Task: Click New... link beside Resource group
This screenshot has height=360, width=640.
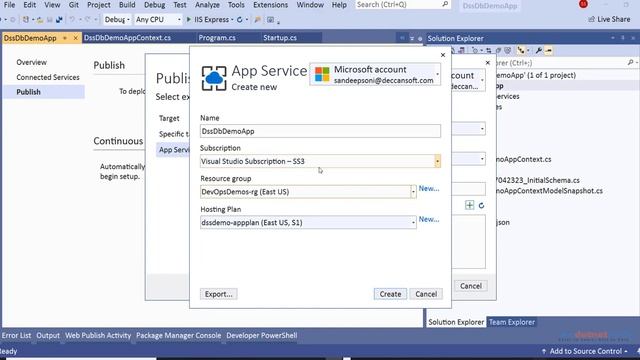Action: tap(429, 189)
